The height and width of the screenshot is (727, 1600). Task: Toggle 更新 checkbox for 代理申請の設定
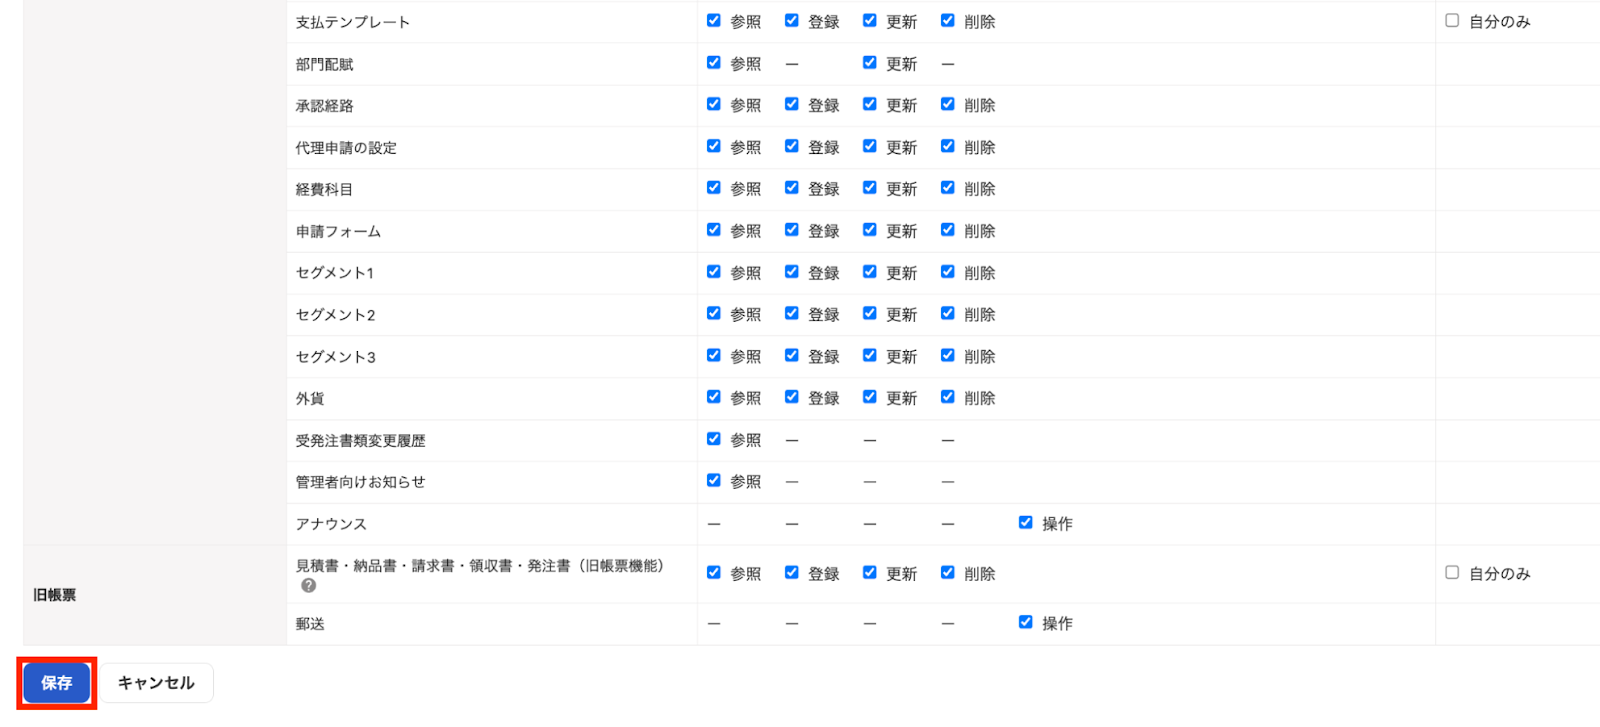[x=870, y=146]
